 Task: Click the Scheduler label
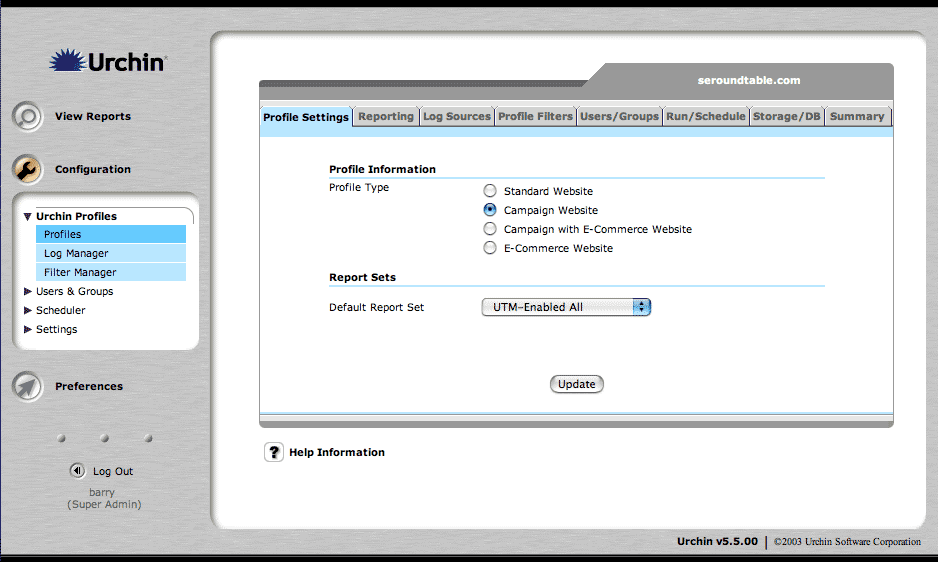(60, 310)
